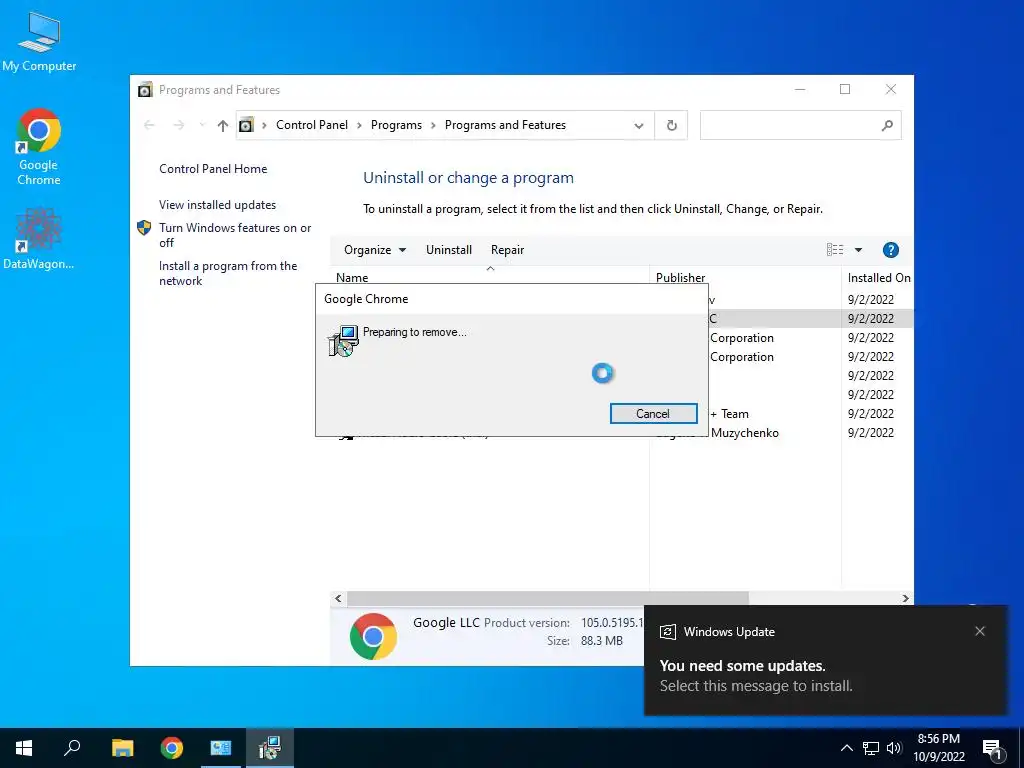Click Uninstall in the toolbar
Image resolution: width=1024 pixels, height=768 pixels.
coord(449,250)
